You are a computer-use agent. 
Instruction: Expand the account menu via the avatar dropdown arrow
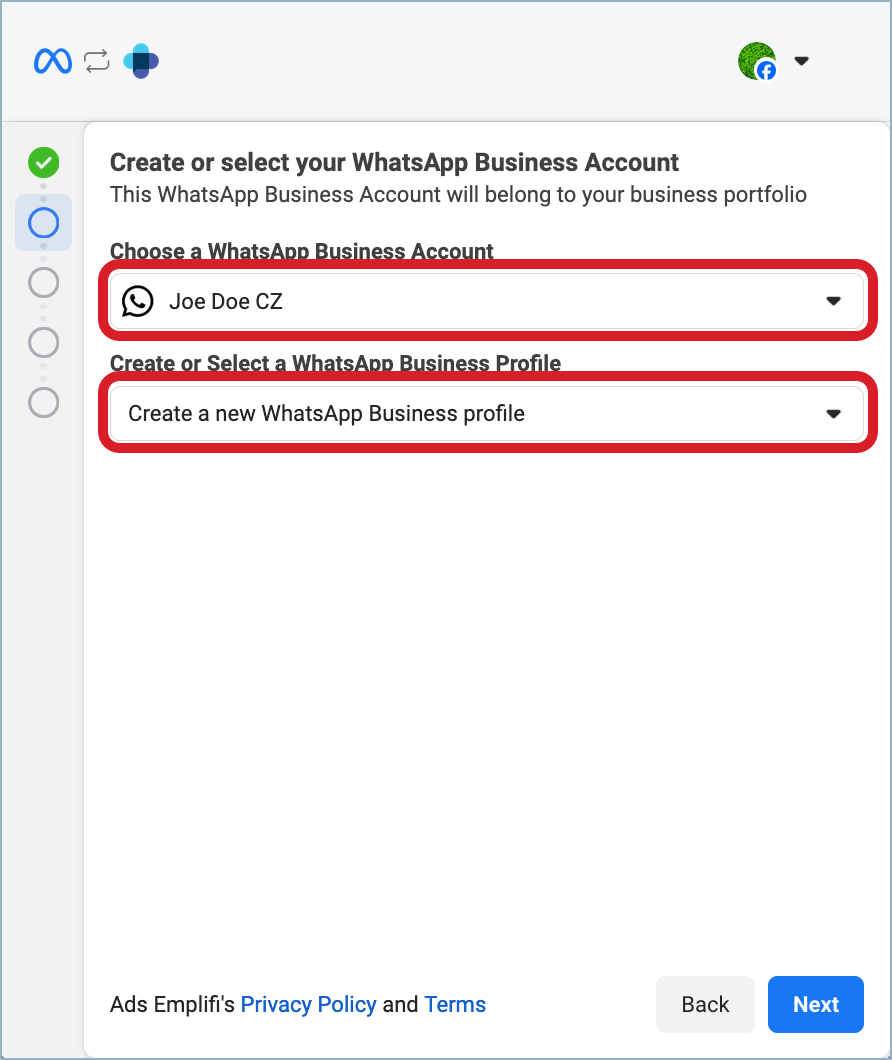802,60
